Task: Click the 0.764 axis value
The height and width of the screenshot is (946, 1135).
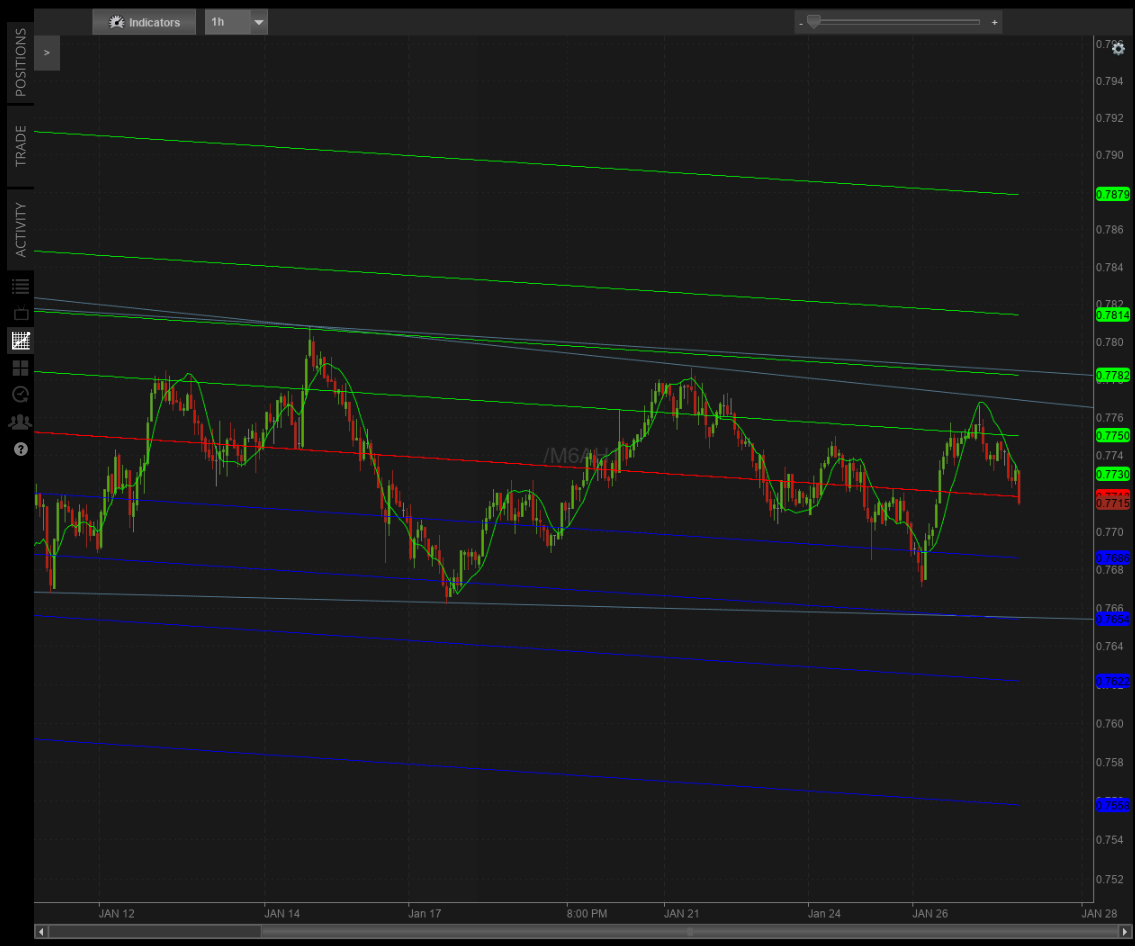Action: (1110, 646)
